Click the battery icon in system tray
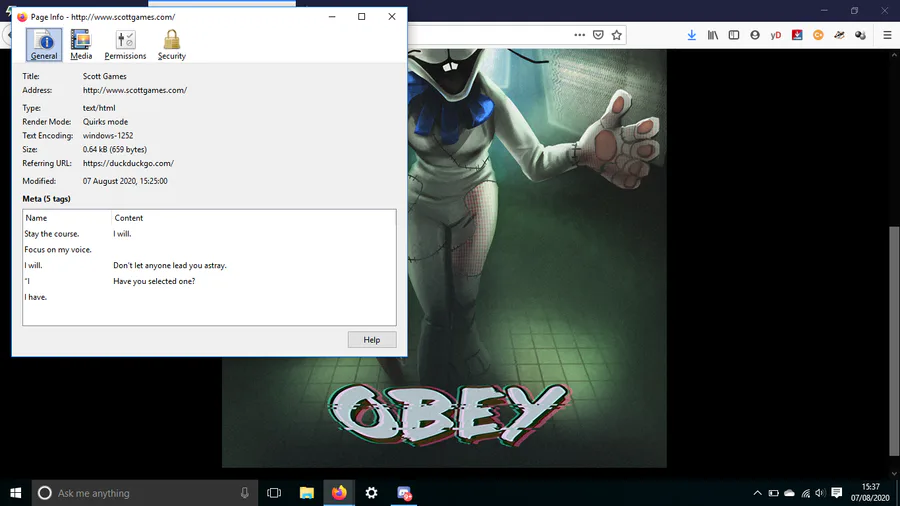Image resolution: width=900 pixels, height=506 pixels. pyautogui.click(x=774, y=493)
